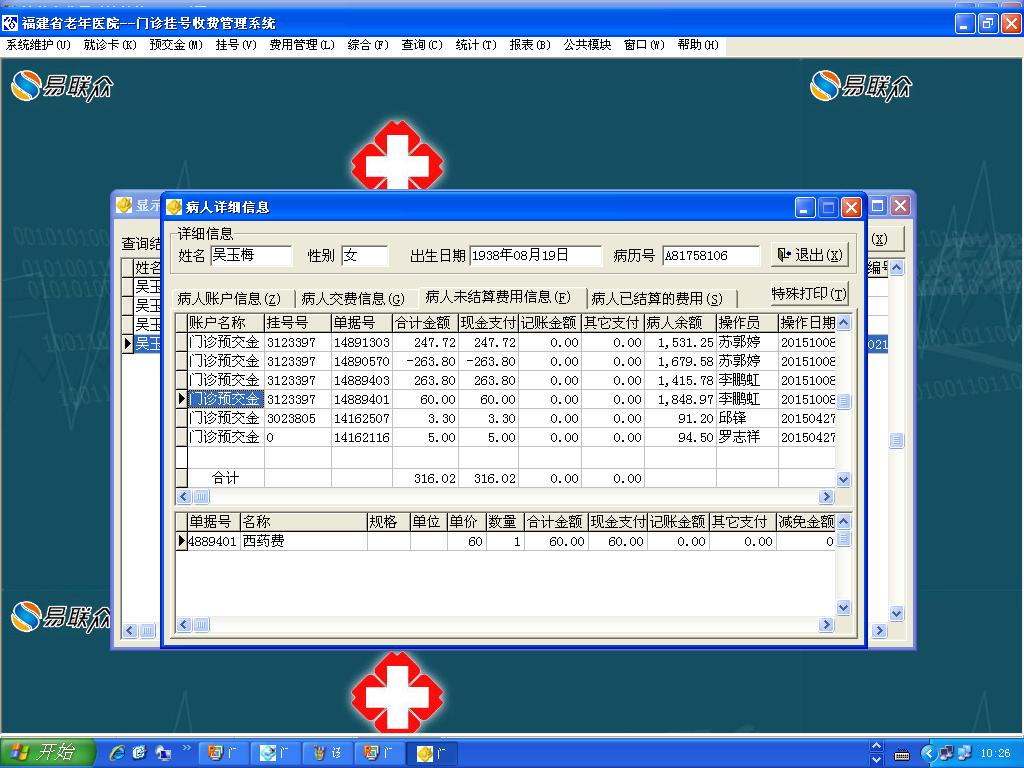Click the total value 316.02 under 合计金额

click(425, 479)
